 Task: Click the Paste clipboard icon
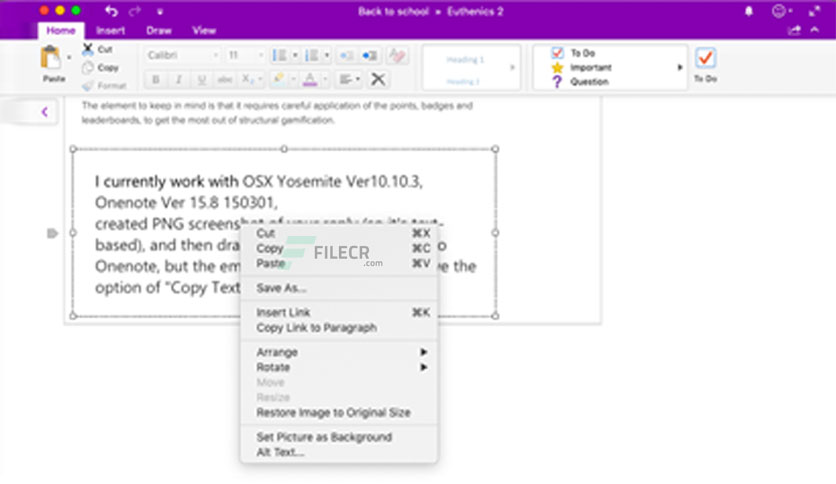click(51, 57)
